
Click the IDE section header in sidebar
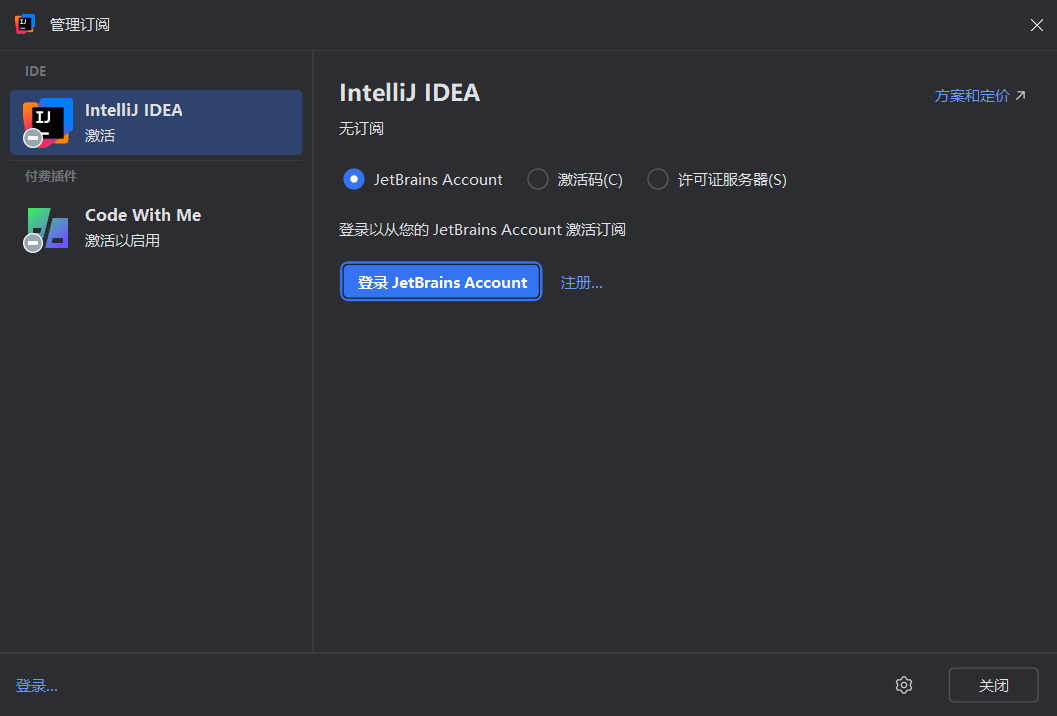[x=36, y=71]
